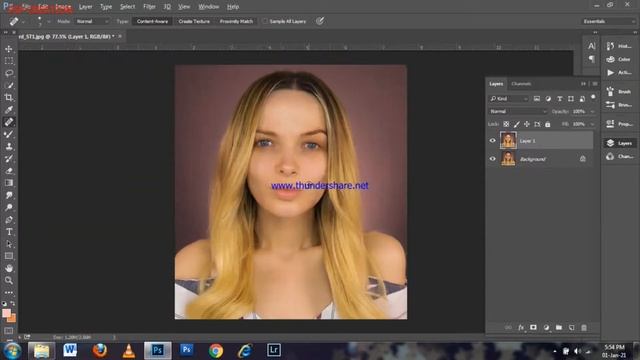Create a new adjustment layer icon
Viewport: 640px width, 360px height.
[x=546, y=327]
